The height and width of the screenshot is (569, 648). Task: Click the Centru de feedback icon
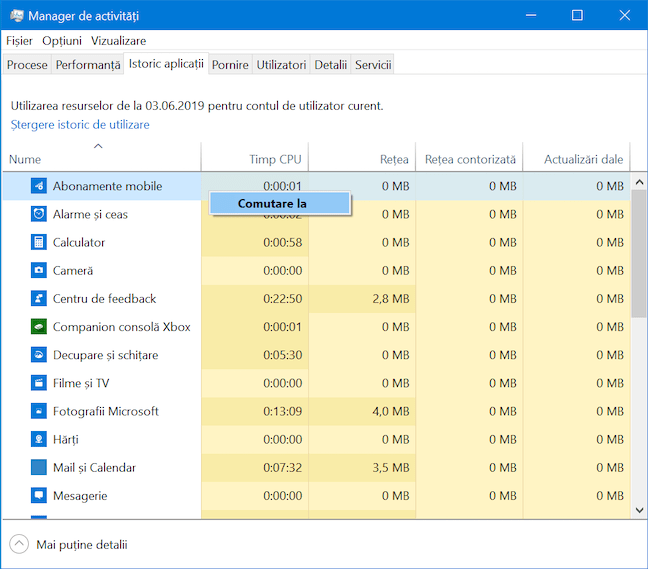pyautogui.click(x=38, y=298)
